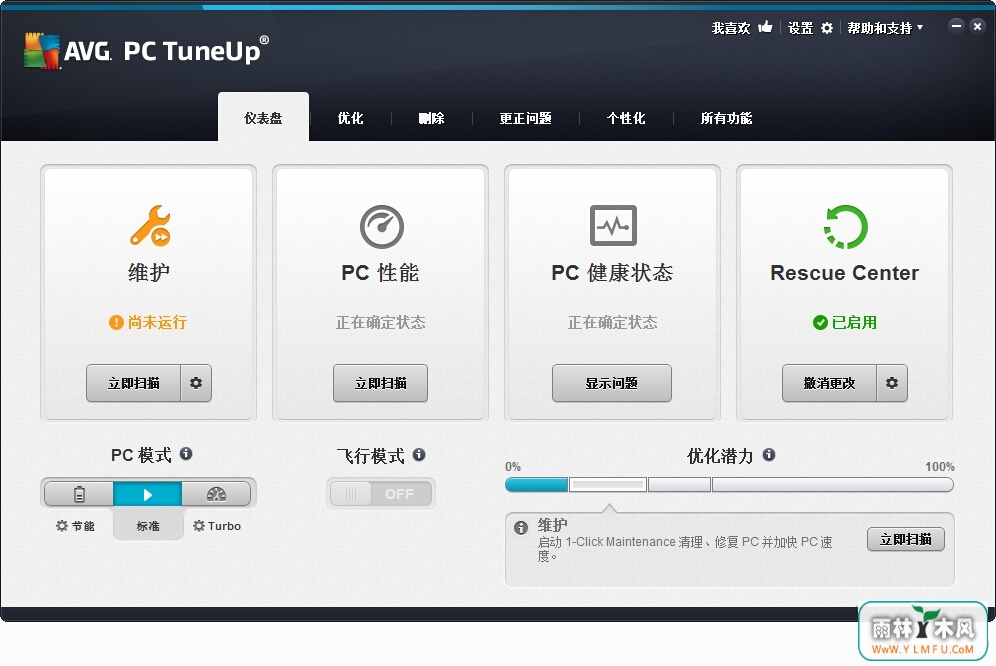Click the PC 健康状态 title
This screenshot has height=666, width=996.
pyautogui.click(x=612, y=273)
